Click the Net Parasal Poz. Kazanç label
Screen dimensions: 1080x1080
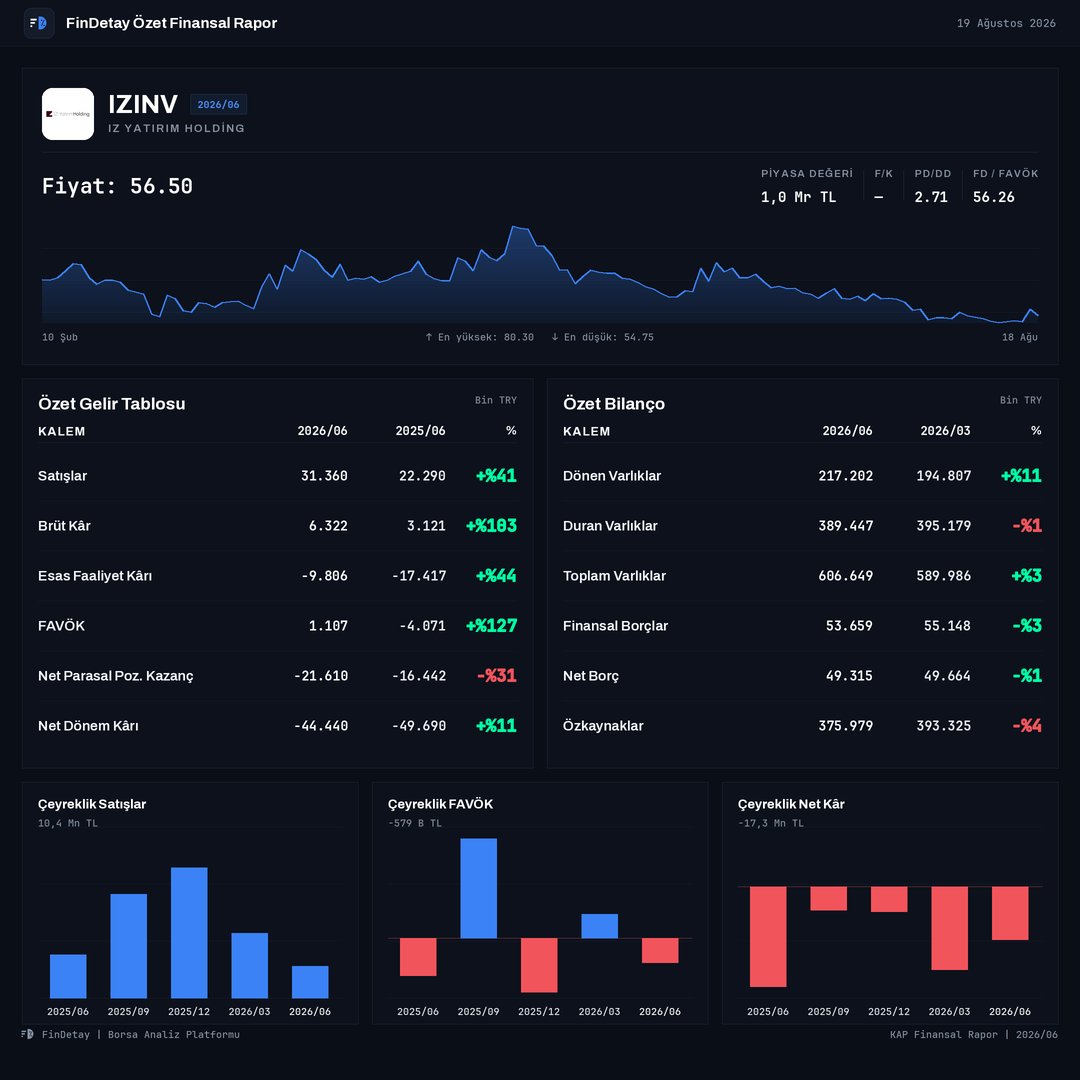pyautogui.click(x=116, y=676)
